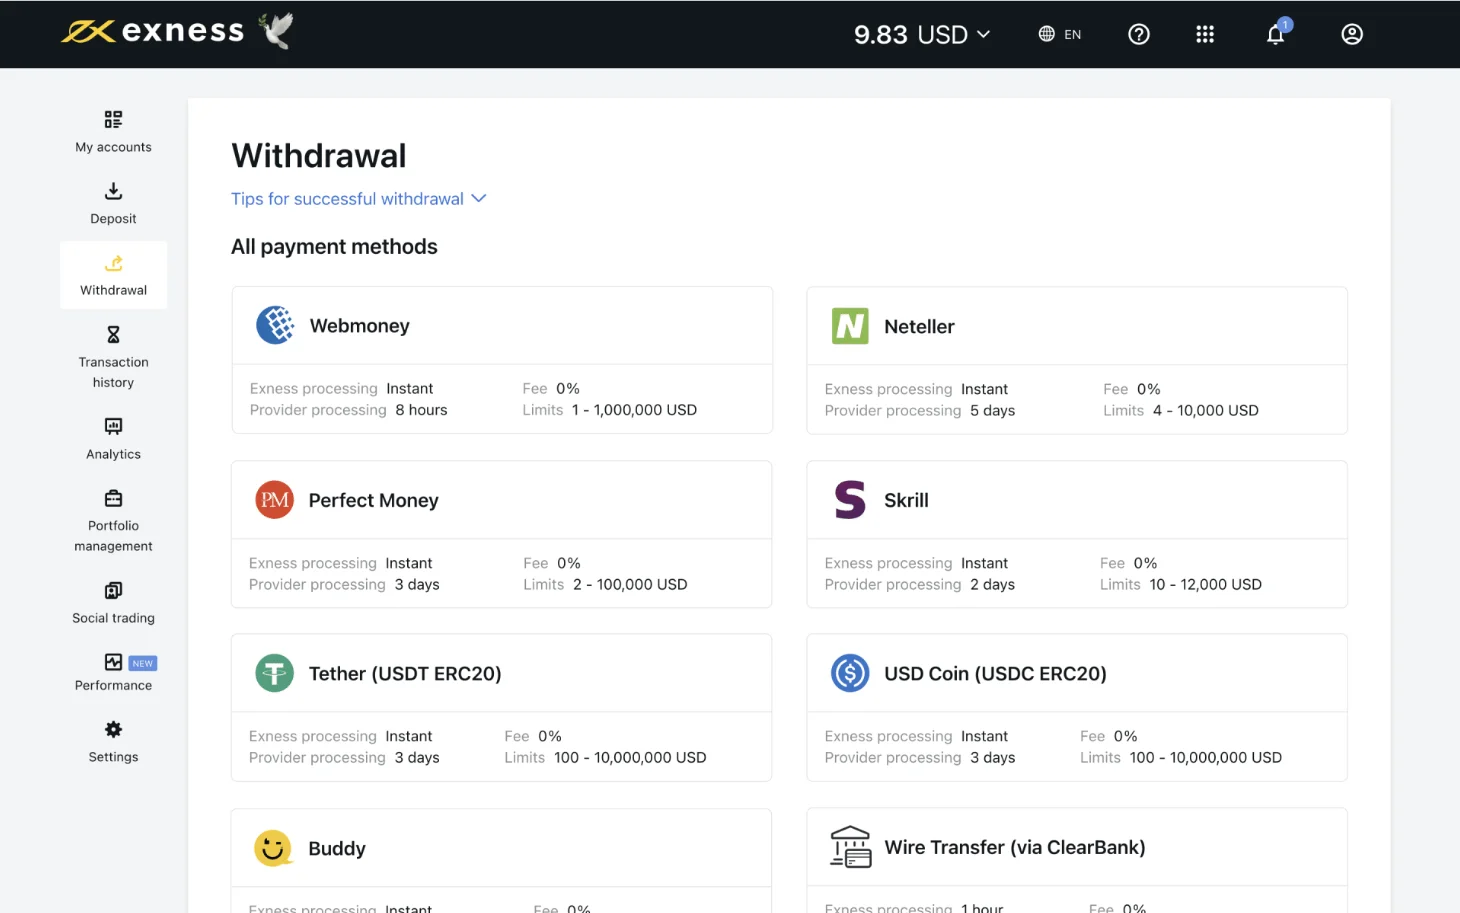
Task: Select Tether (USDT ERC20) method
Action: pyautogui.click(x=501, y=707)
